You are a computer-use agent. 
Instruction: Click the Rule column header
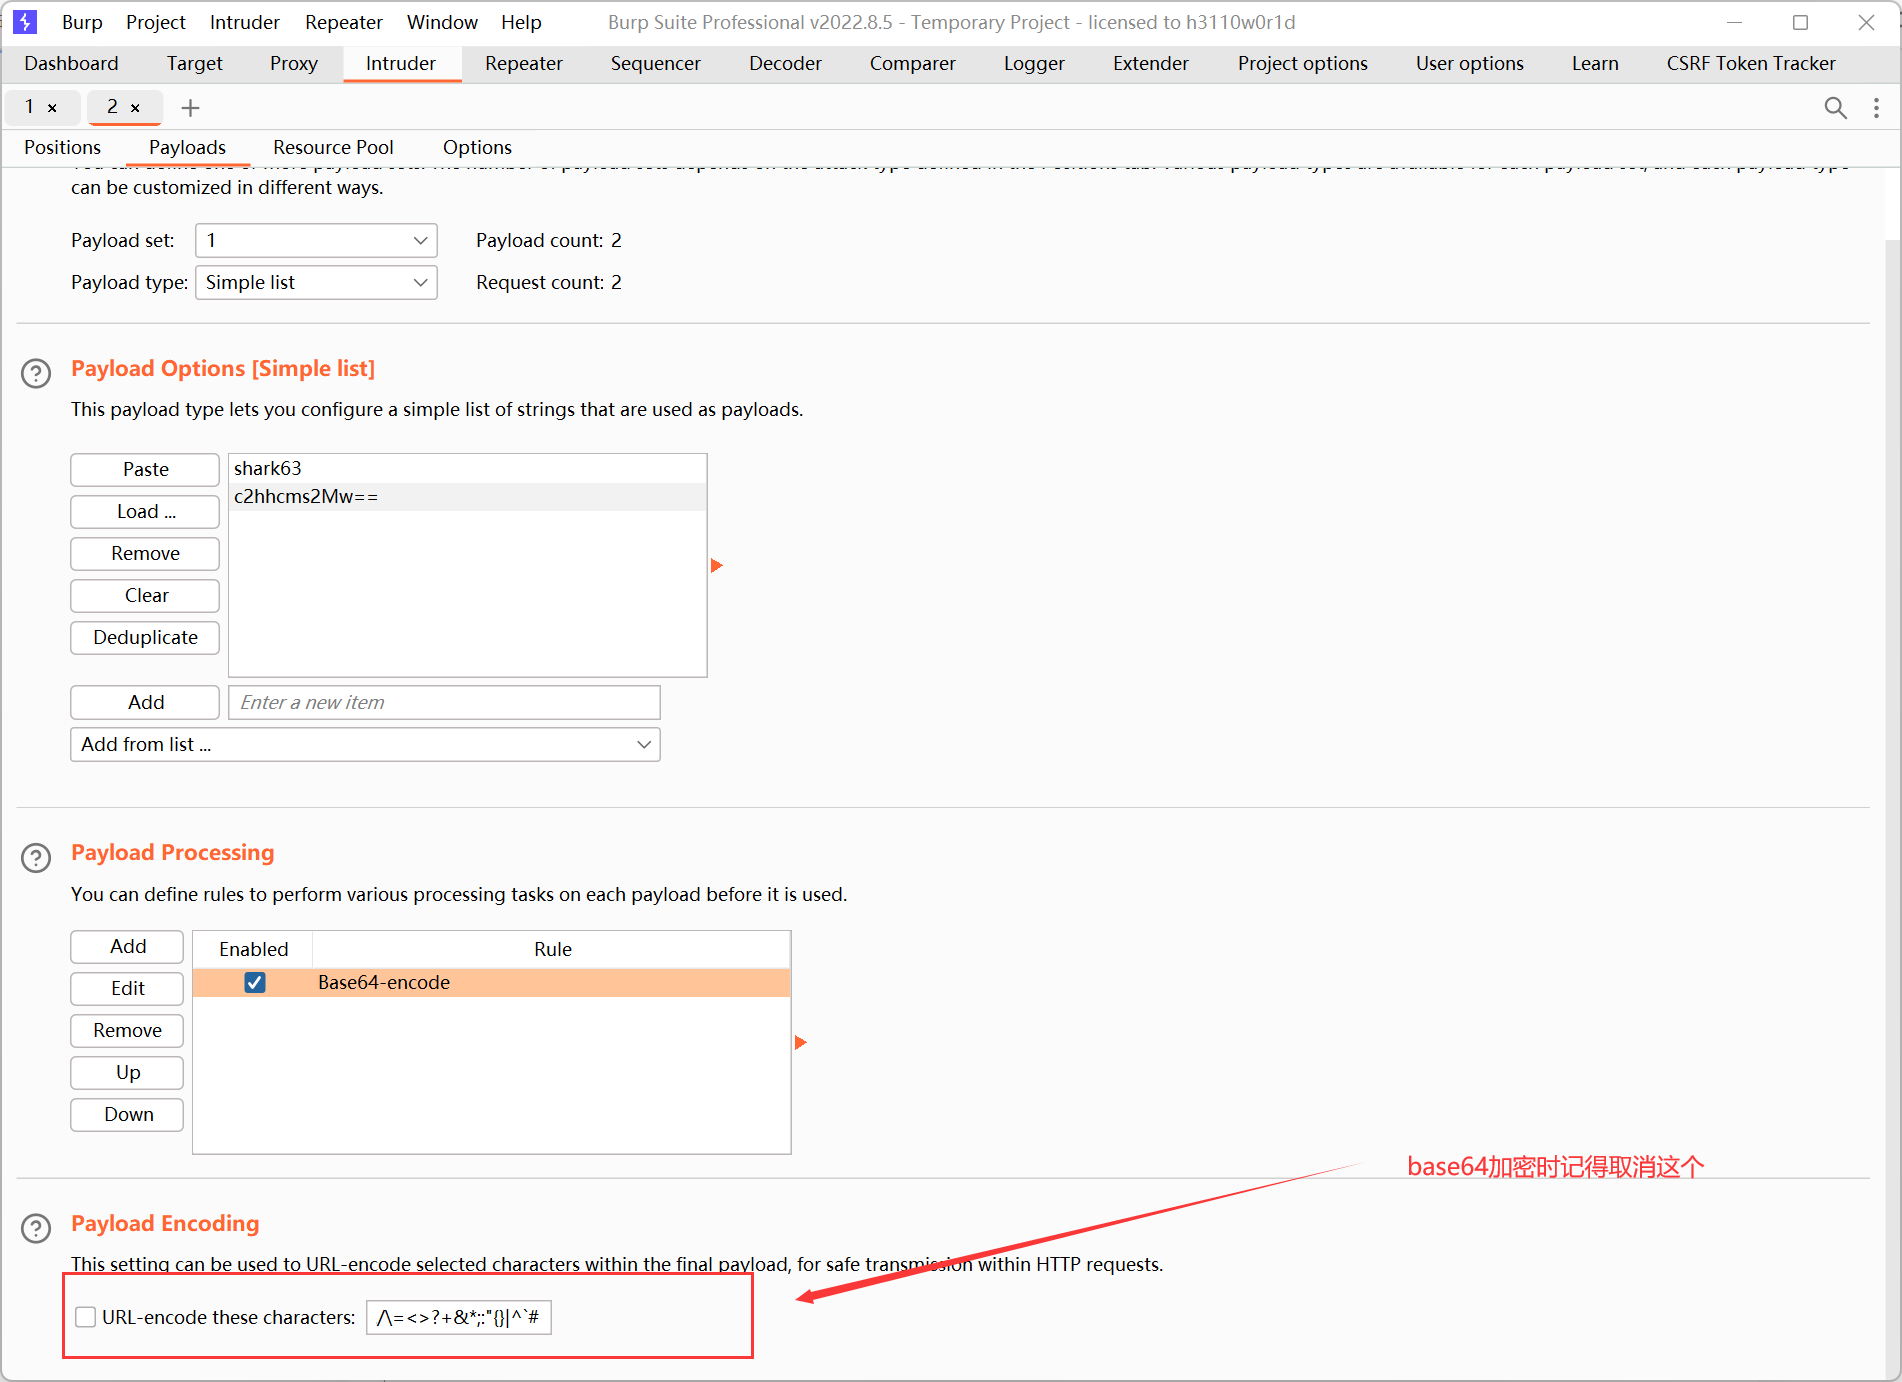[x=552, y=949]
